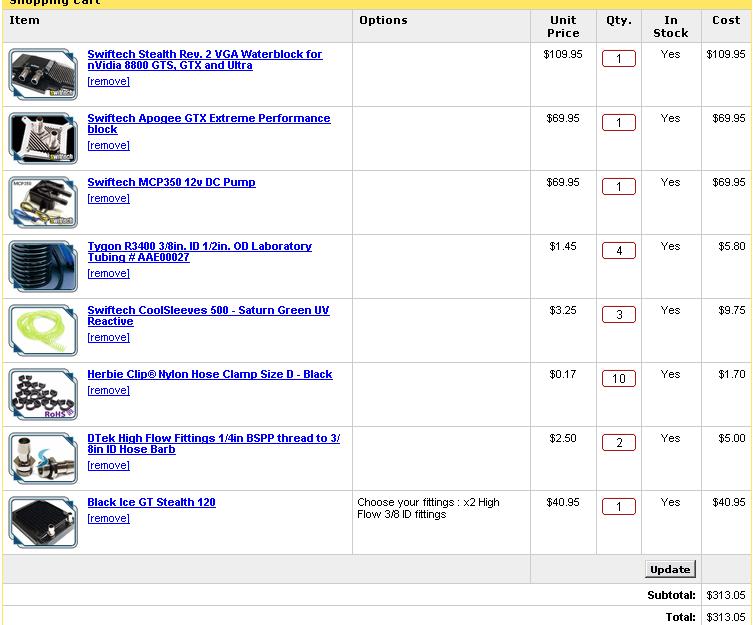Open Swiftech CoolSleeves 500 Saturn Green link
755x625 pixels.
tap(208, 316)
